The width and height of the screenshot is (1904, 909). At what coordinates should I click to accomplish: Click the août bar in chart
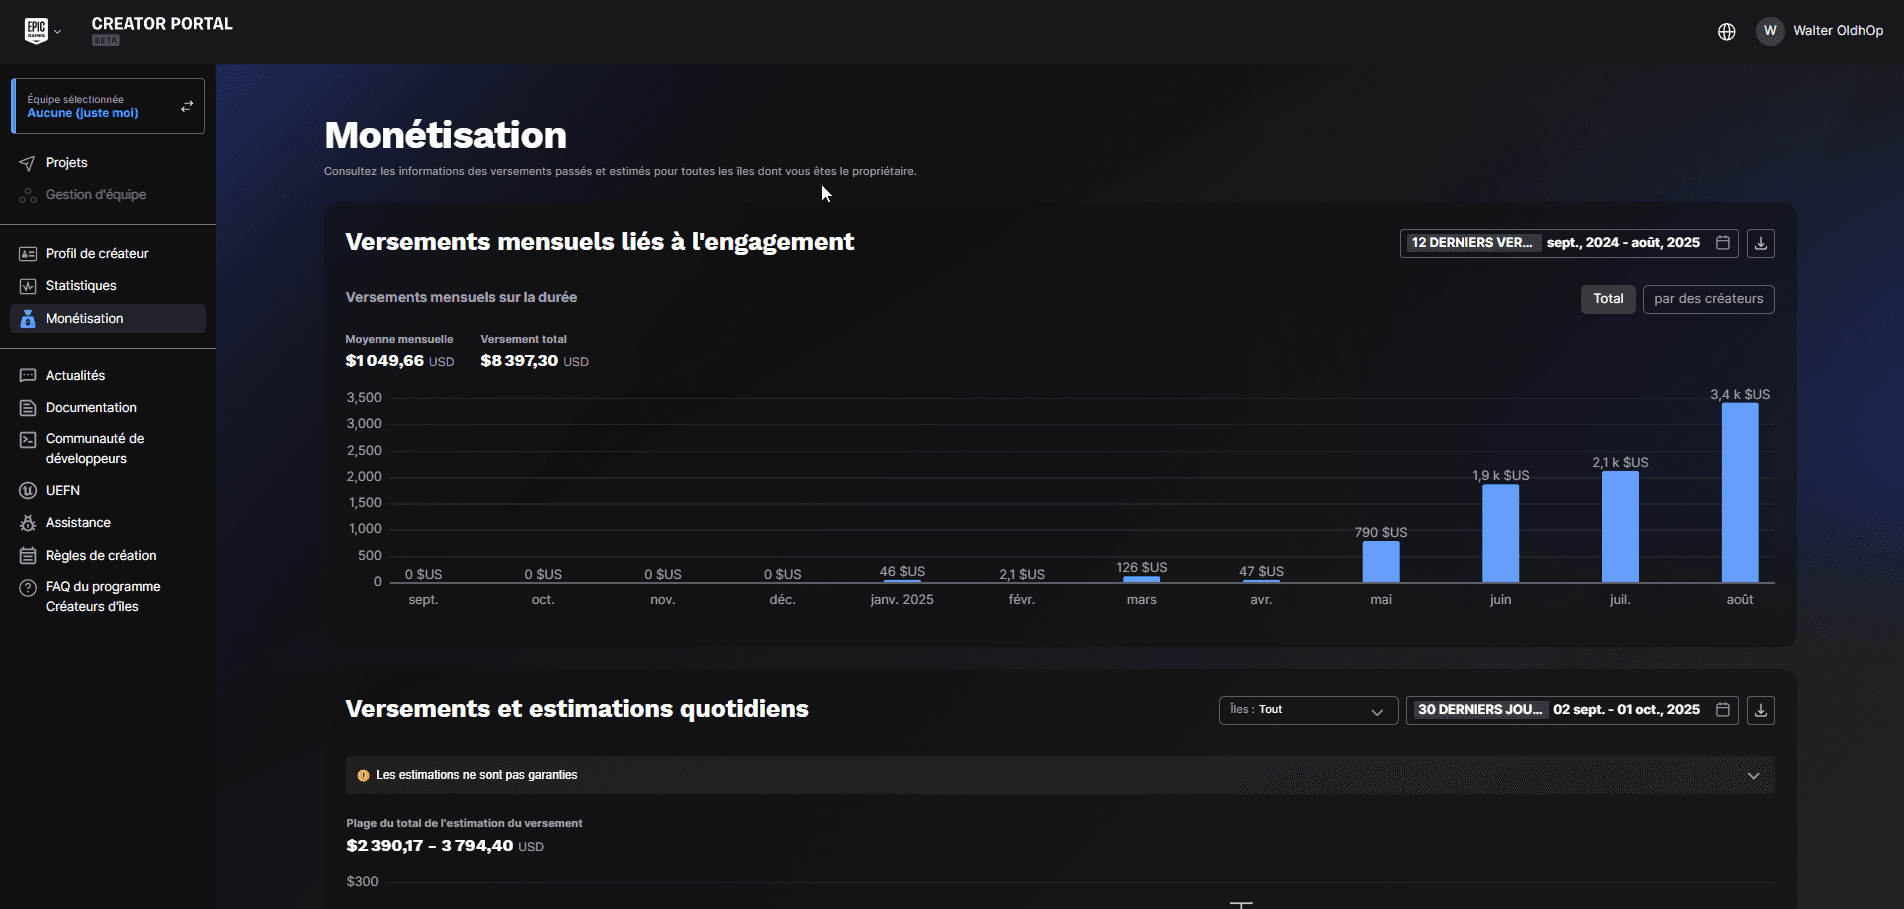pyautogui.click(x=1740, y=493)
